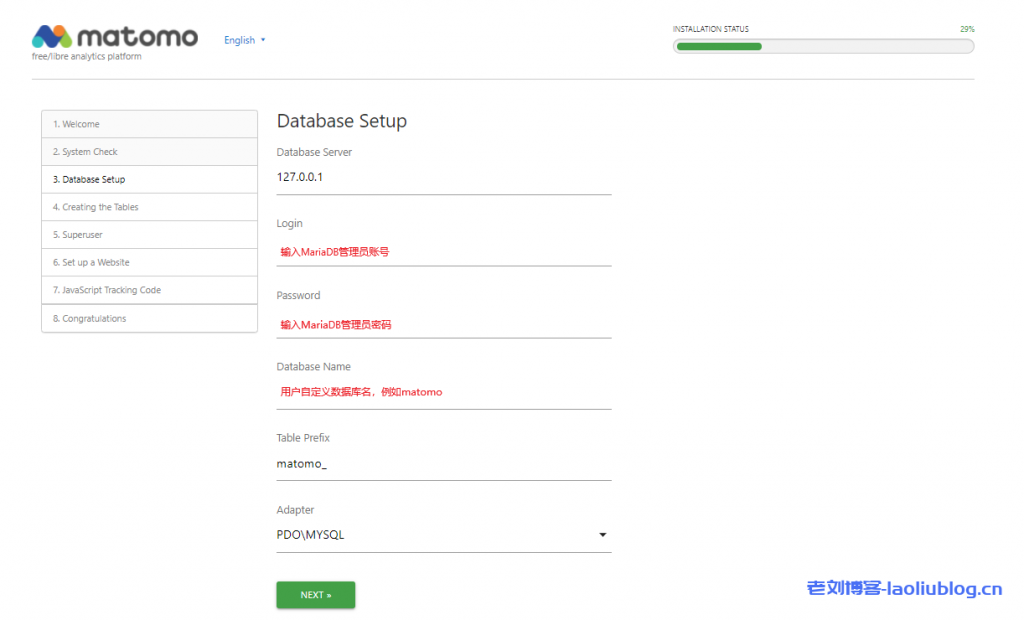Choose the Superuser step
Image resolution: width=1024 pixels, height=620 pixels.
pyautogui.click(x=149, y=235)
